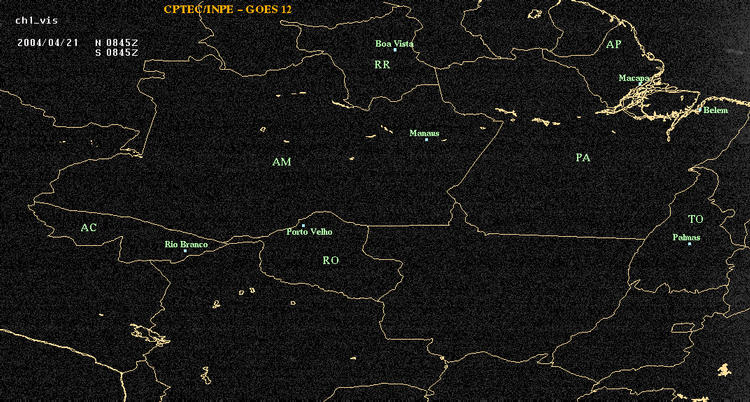
Task: Click the ch1_vis channel label
Action: [36, 21]
